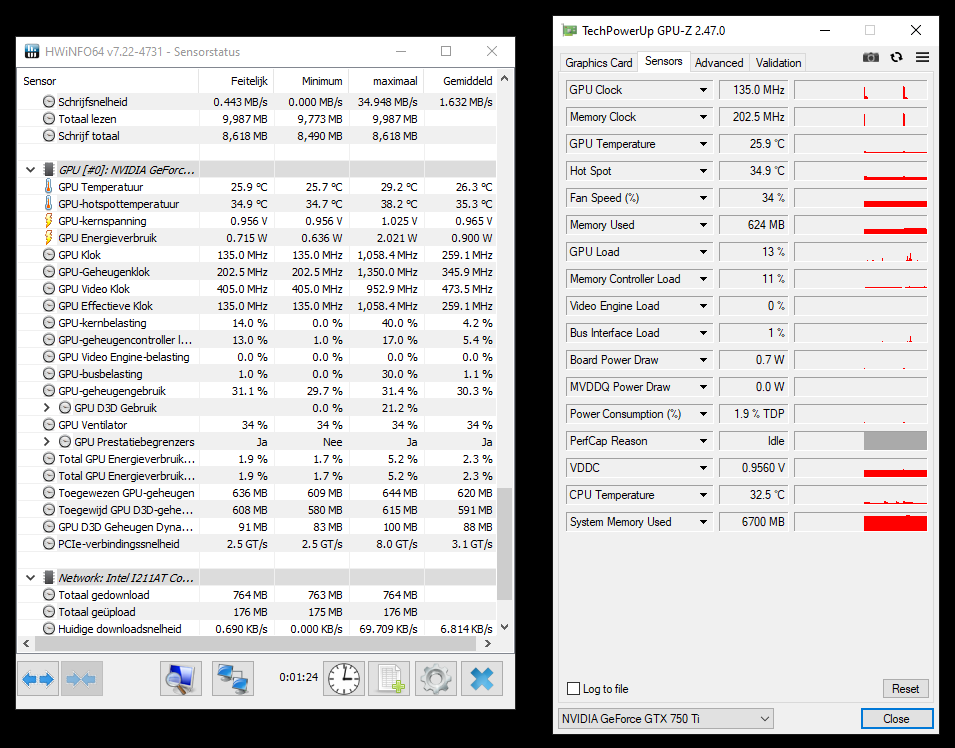The image size is (955, 748).
Task: Open the Memory Clock sensor dropdown
Action: point(703,117)
